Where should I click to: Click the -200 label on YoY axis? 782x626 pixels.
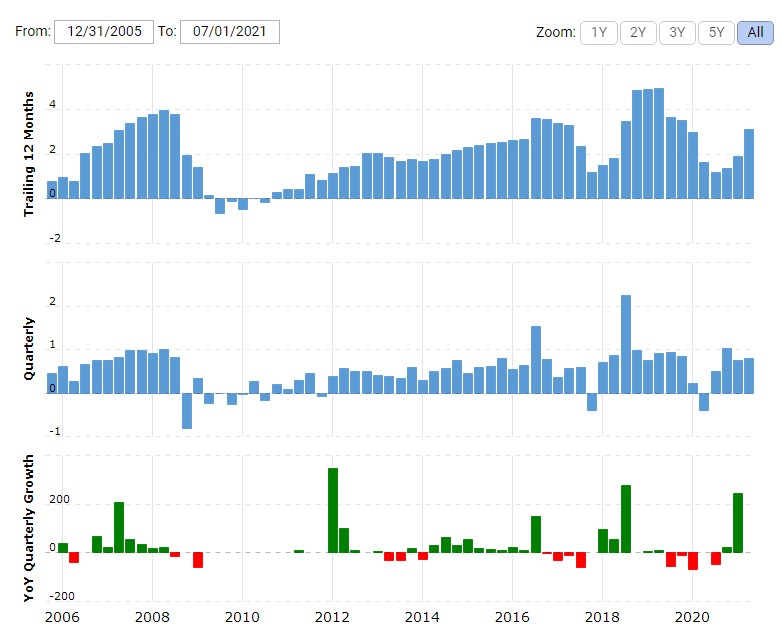coord(62,596)
